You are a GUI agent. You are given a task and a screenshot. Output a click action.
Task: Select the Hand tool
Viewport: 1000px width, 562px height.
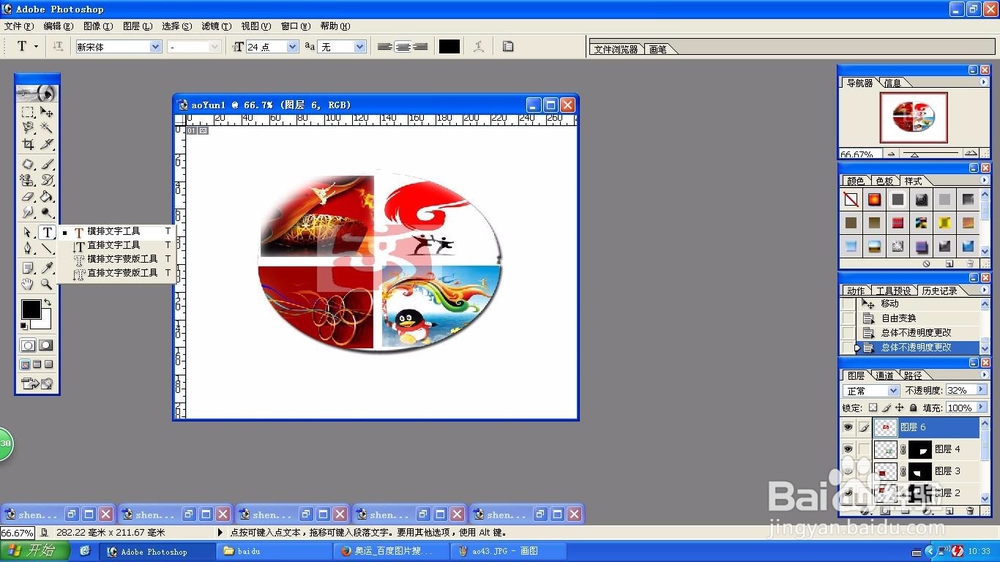click(27, 284)
